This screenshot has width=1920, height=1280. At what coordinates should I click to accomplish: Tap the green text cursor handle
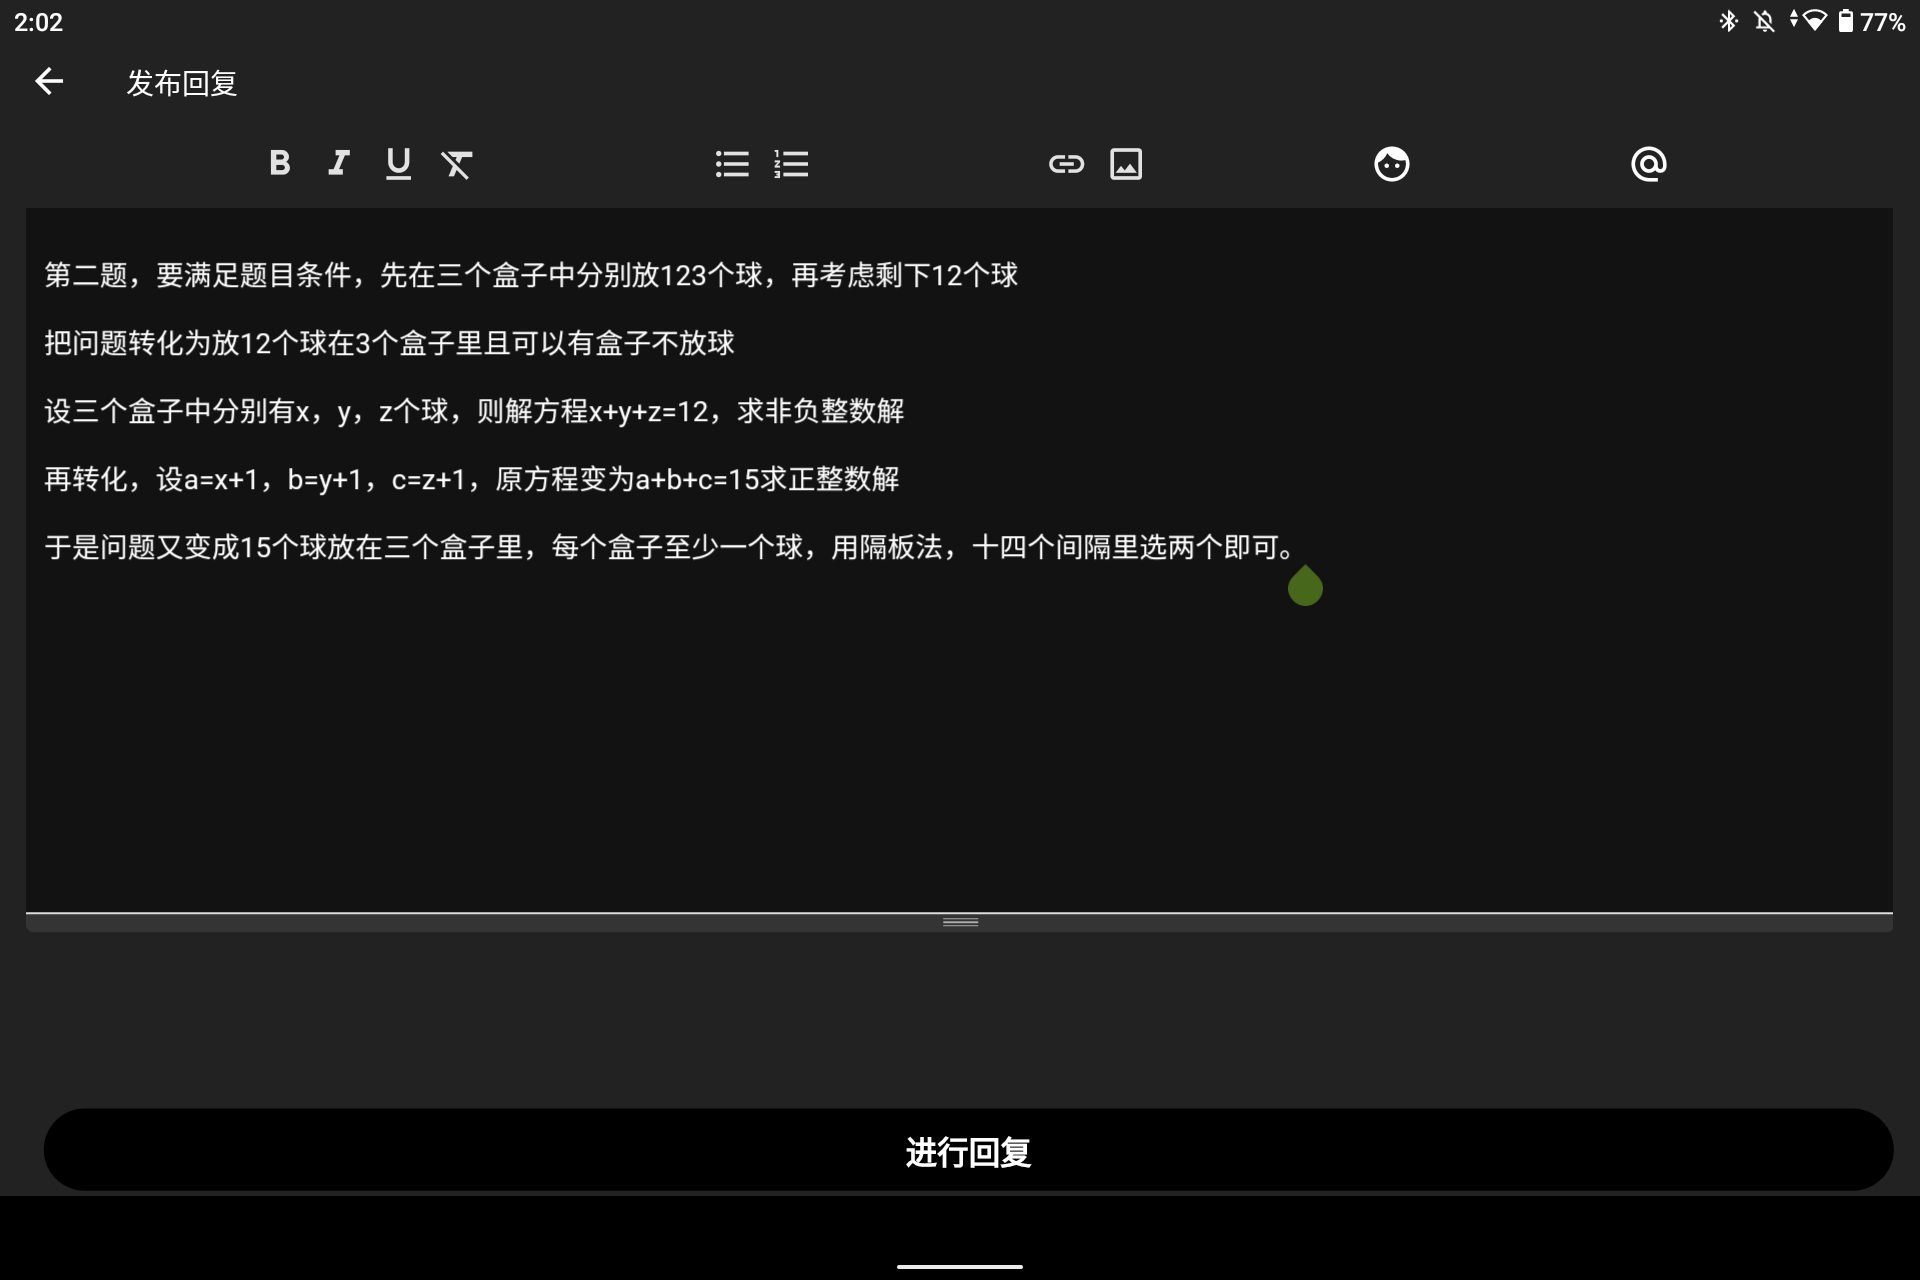(1305, 586)
